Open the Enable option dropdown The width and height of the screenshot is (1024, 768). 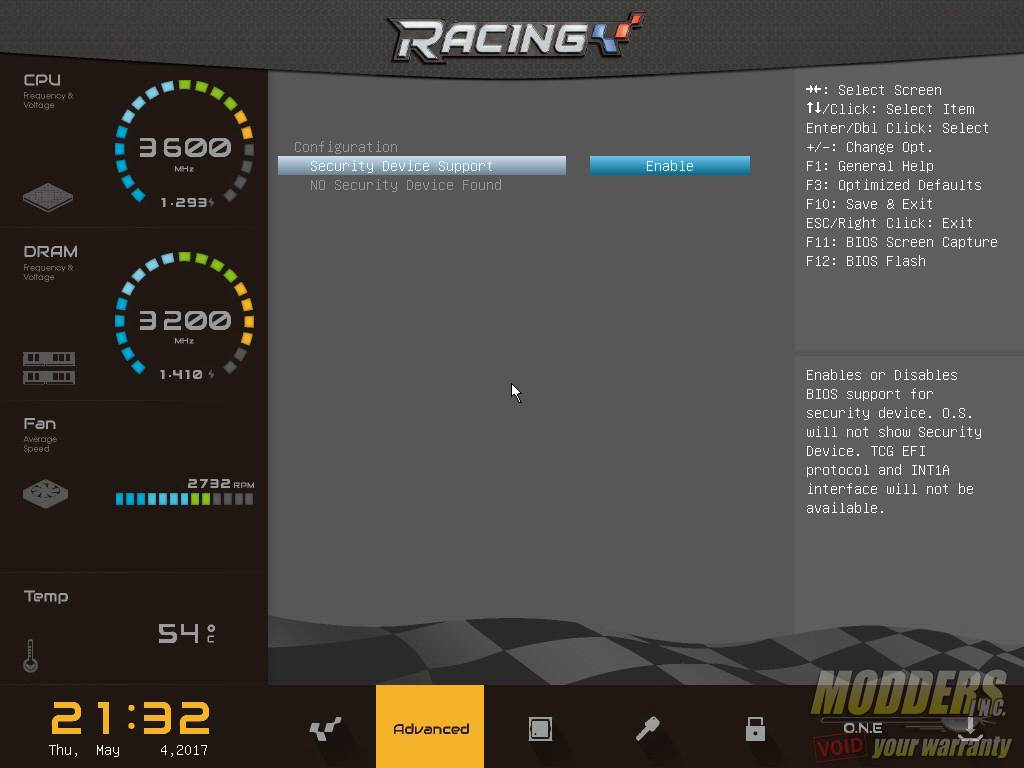click(669, 166)
